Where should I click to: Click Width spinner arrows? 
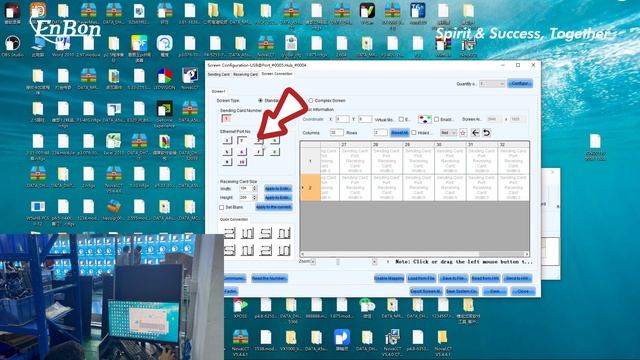pos(255,189)
